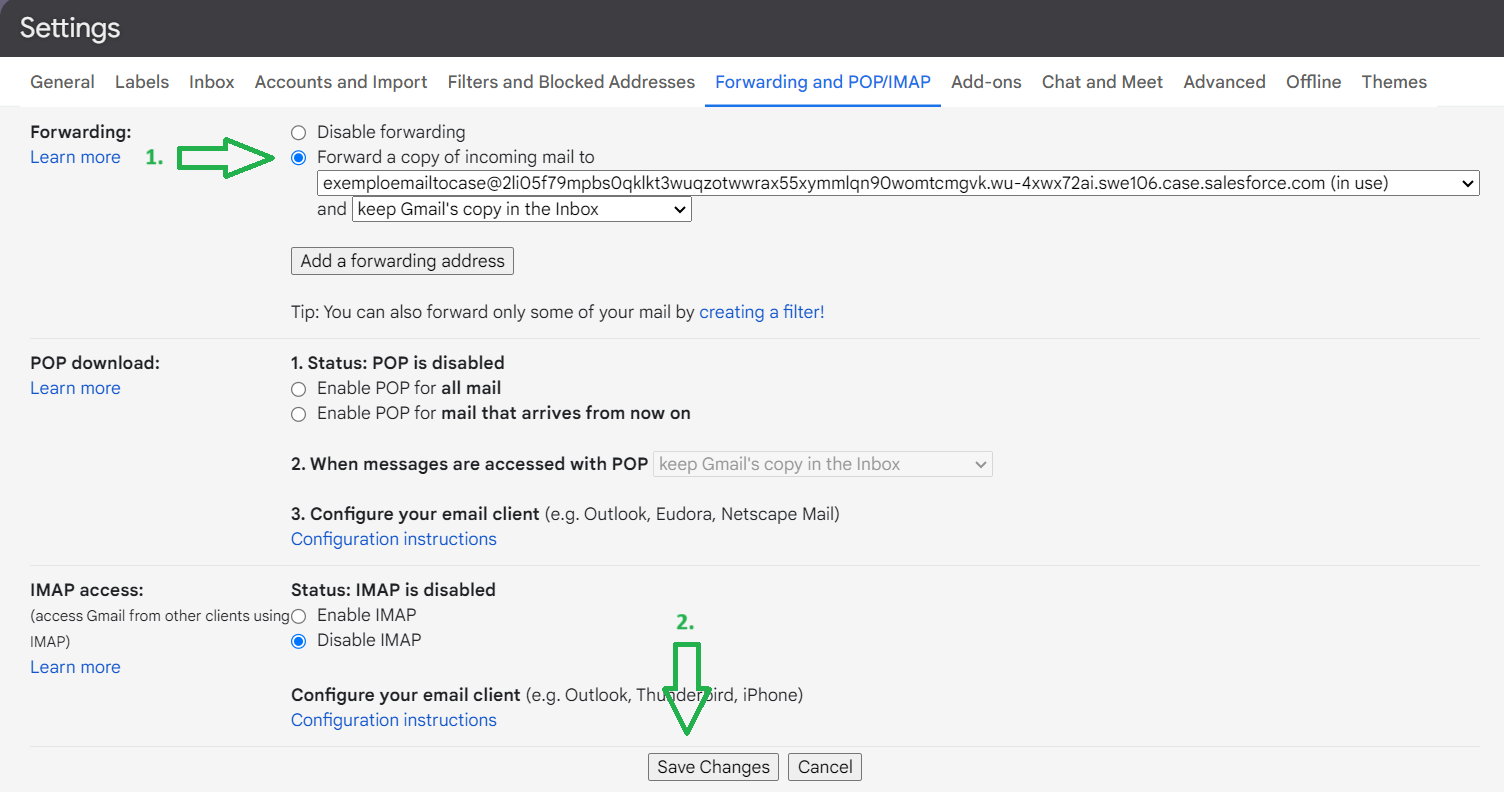
Task: Enable POP for mail arriving from now on
Action: point(298,413)
